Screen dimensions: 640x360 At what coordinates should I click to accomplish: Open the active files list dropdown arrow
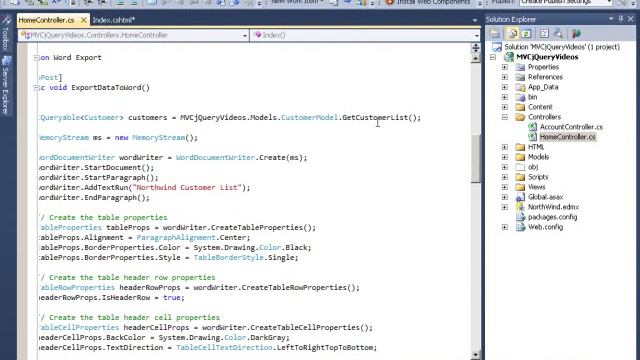[x=475, y=20]
